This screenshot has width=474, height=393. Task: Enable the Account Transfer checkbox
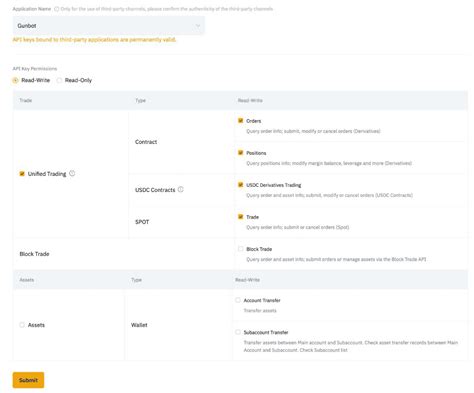[238, 300]
